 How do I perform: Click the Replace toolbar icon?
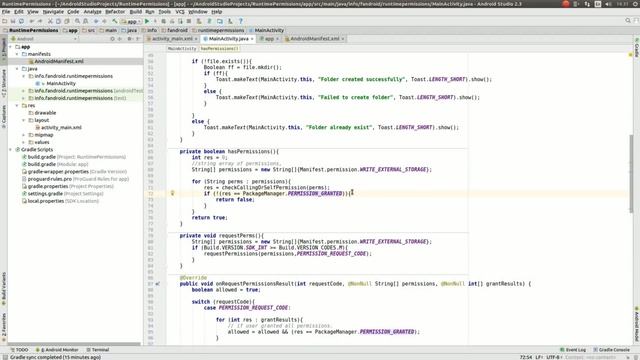86,21
